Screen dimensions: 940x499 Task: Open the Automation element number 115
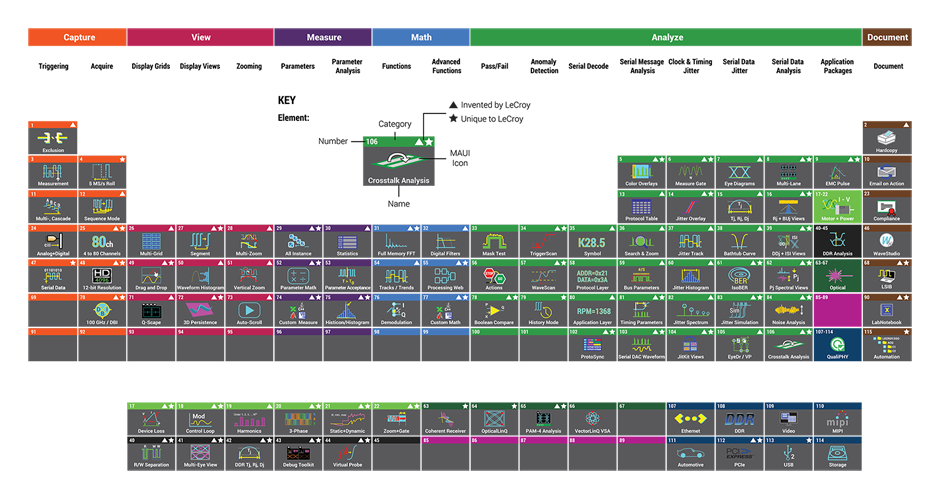pos(887,345)
